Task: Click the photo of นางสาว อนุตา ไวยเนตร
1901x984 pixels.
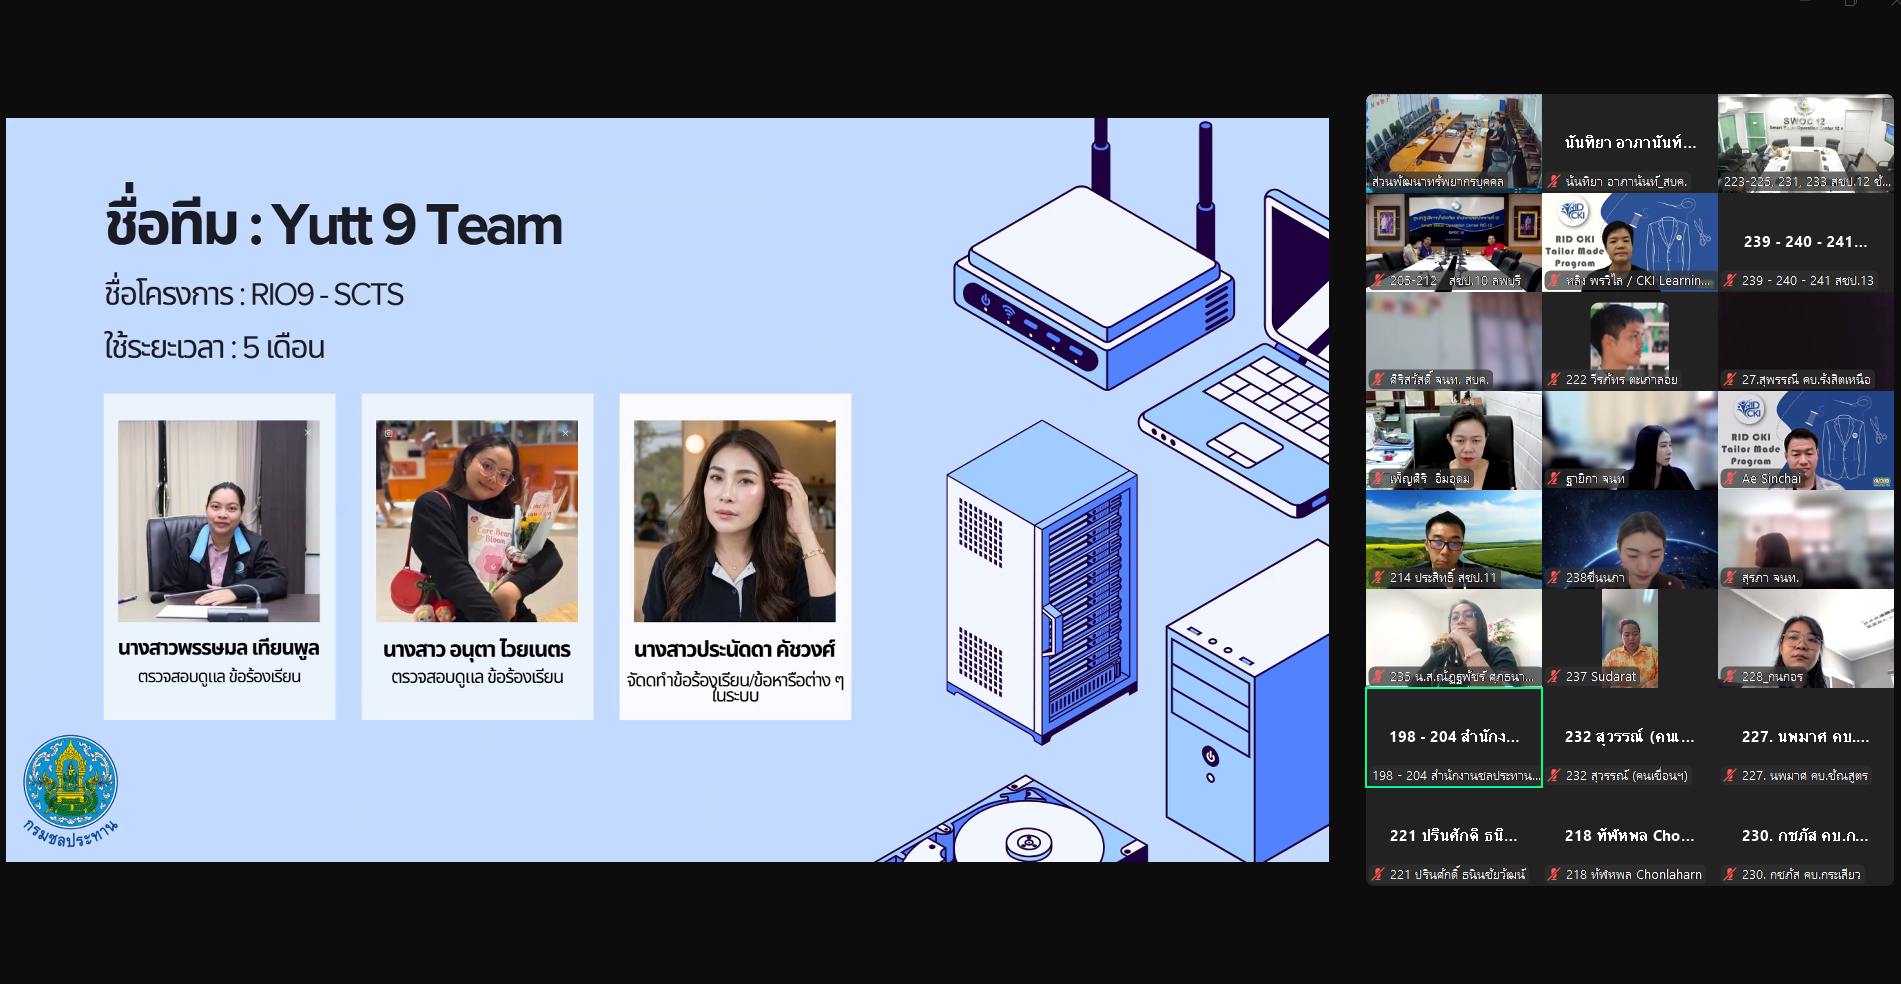Action: (477, 521)
